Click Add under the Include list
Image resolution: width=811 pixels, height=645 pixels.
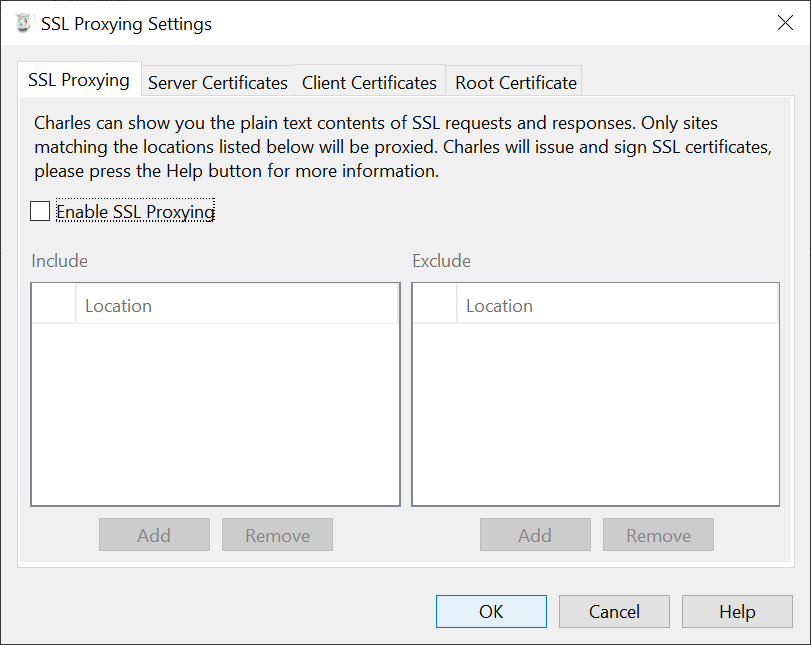pos(154,535)
